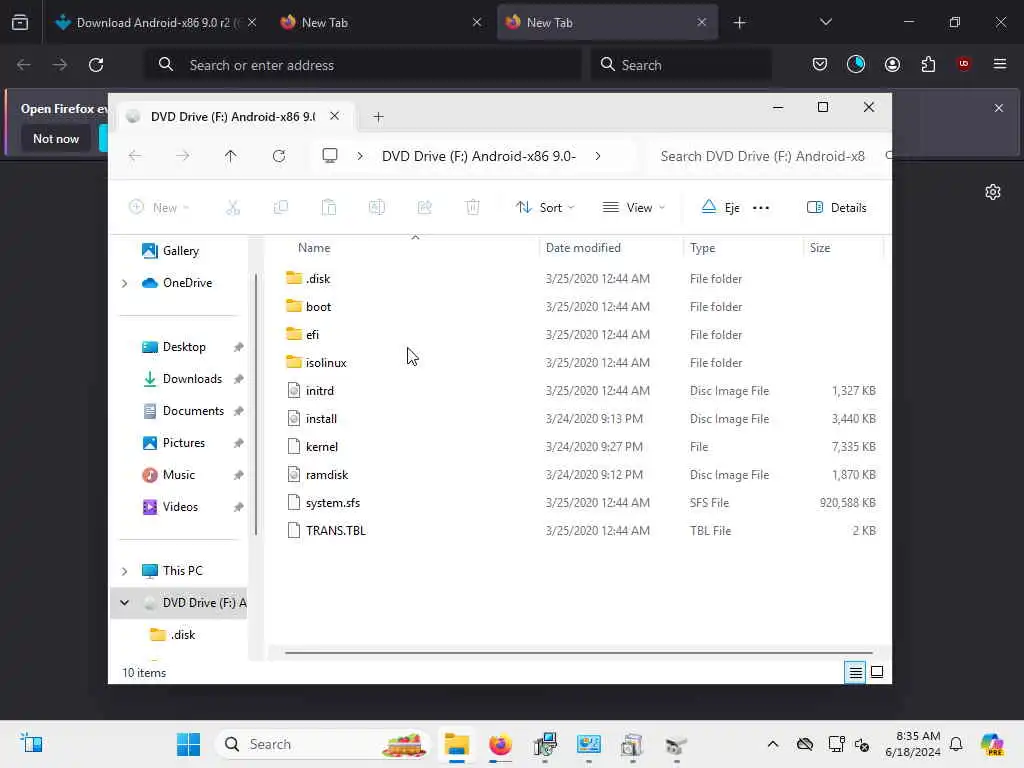Sort by Name column header
The height and width of the screenshot is (768, 1024).
click(314, 248)
